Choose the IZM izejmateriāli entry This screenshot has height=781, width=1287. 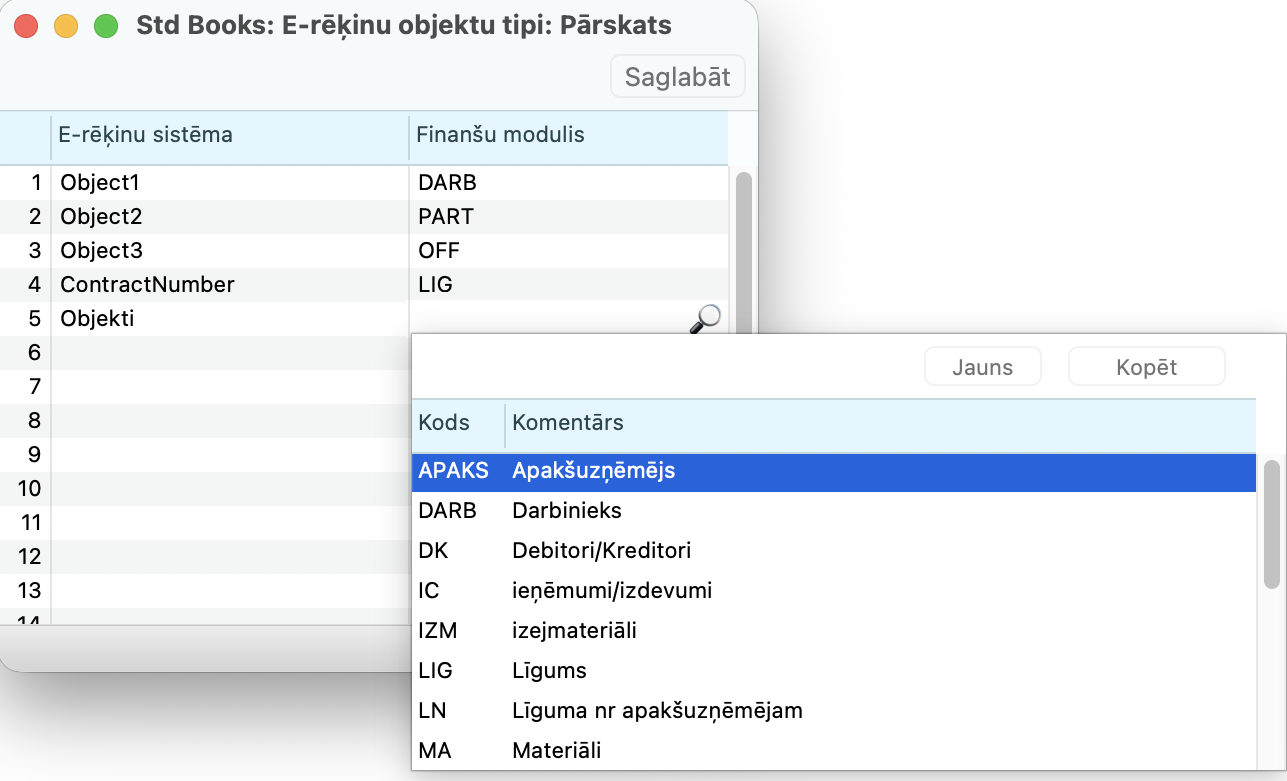pyautogui.click(x=833, y=631)
